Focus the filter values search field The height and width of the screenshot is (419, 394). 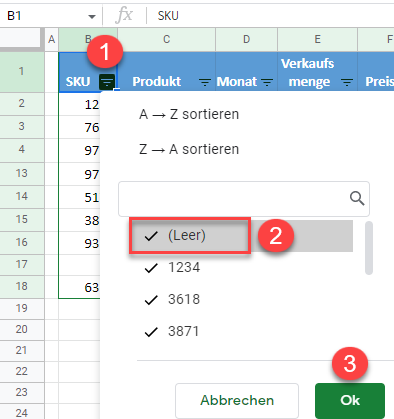(244, 199)
